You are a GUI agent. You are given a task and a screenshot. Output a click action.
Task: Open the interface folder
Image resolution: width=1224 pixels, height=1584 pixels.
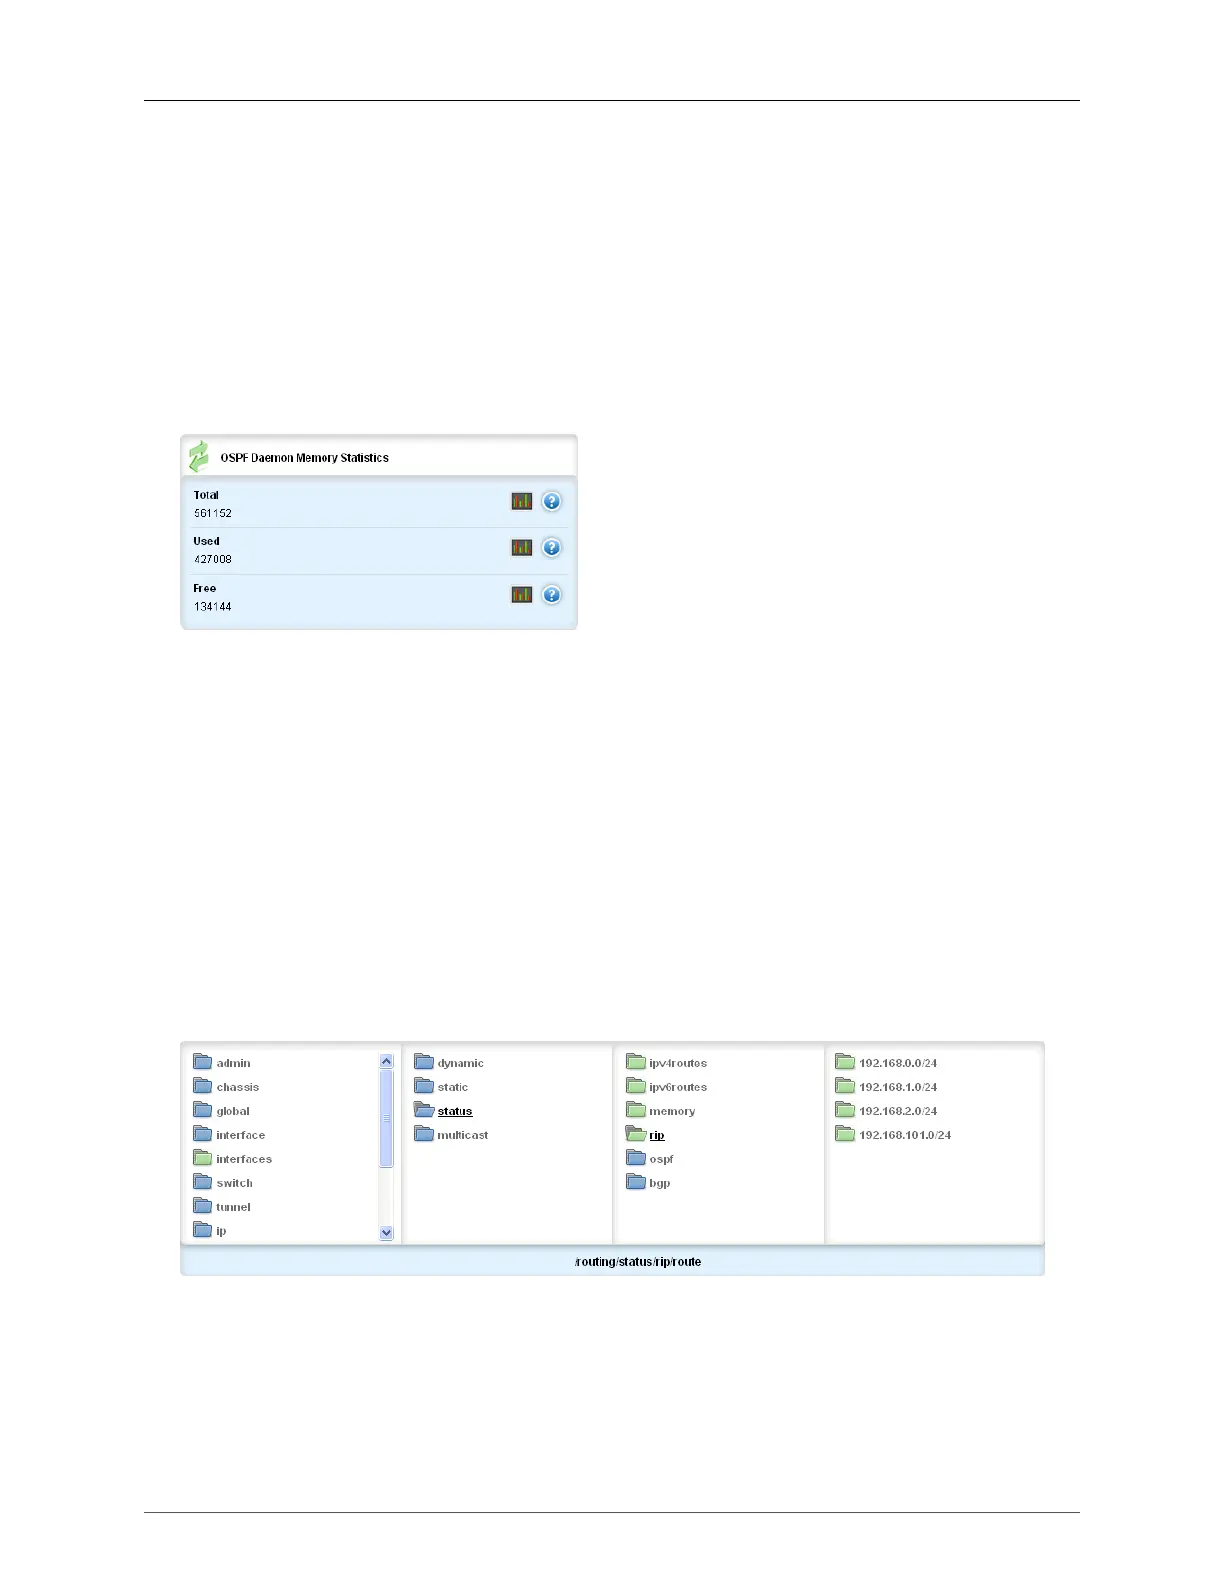pyautogui.click(x=229, y=1134)
